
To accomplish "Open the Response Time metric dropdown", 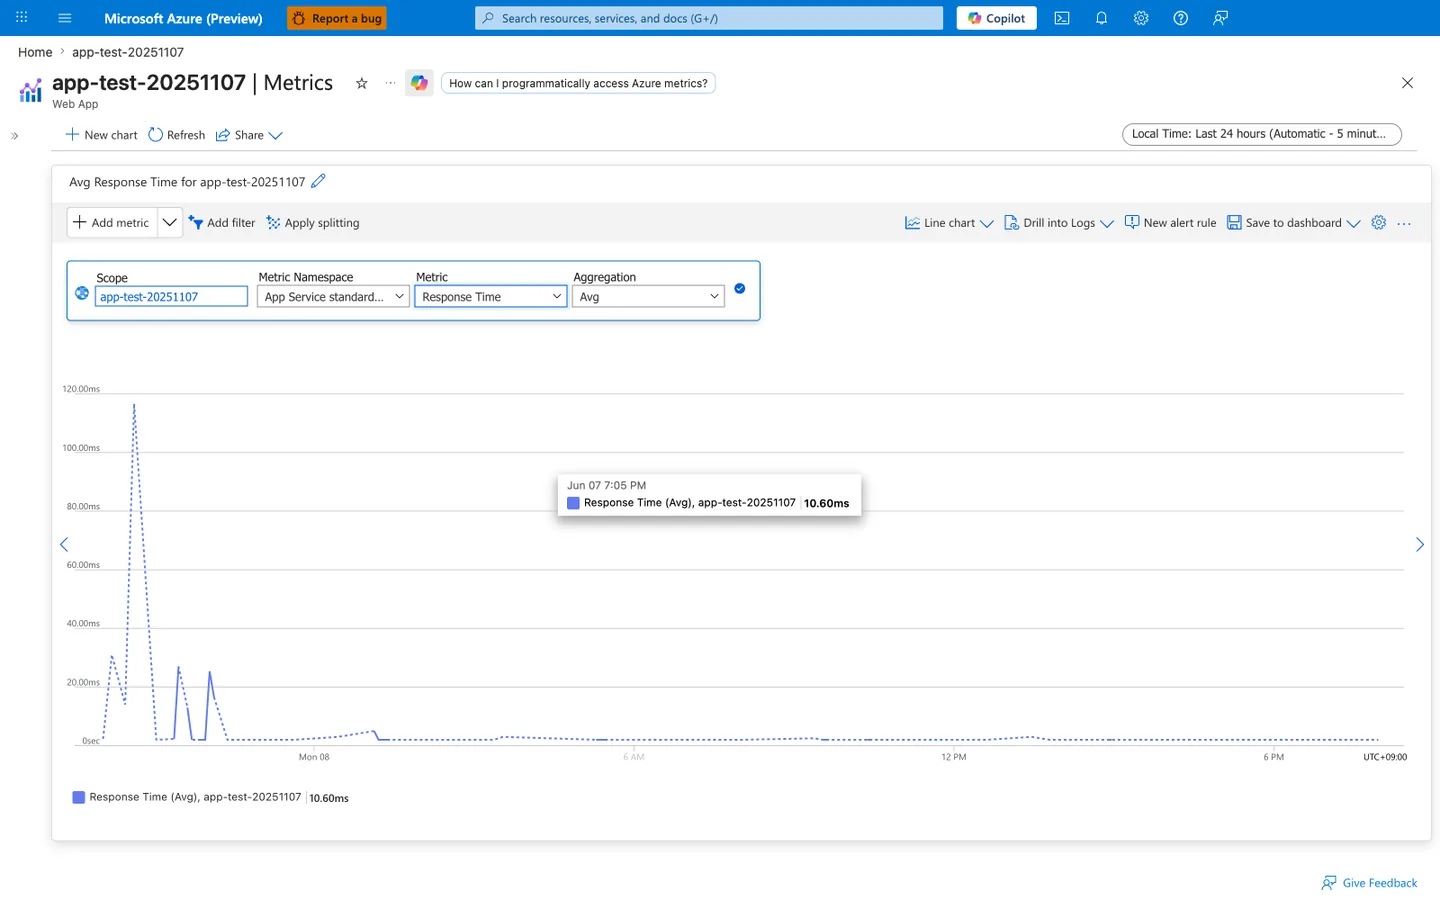I will (491, 297).
